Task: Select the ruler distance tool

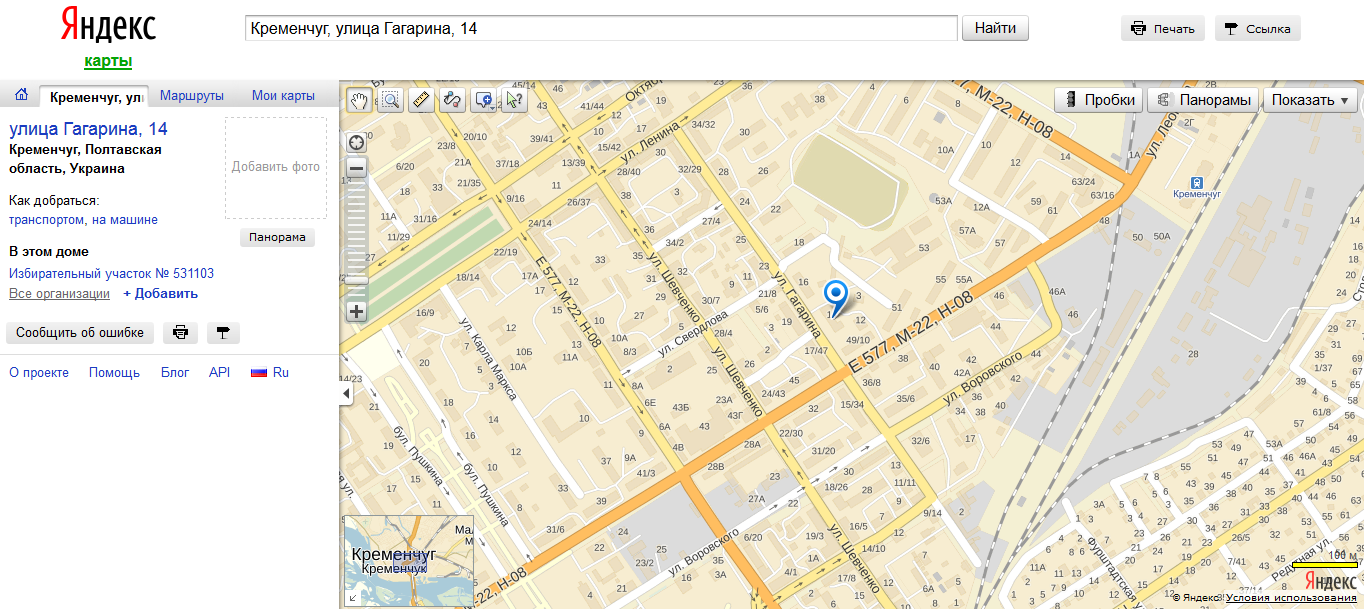Action: [x=421, y=99]
